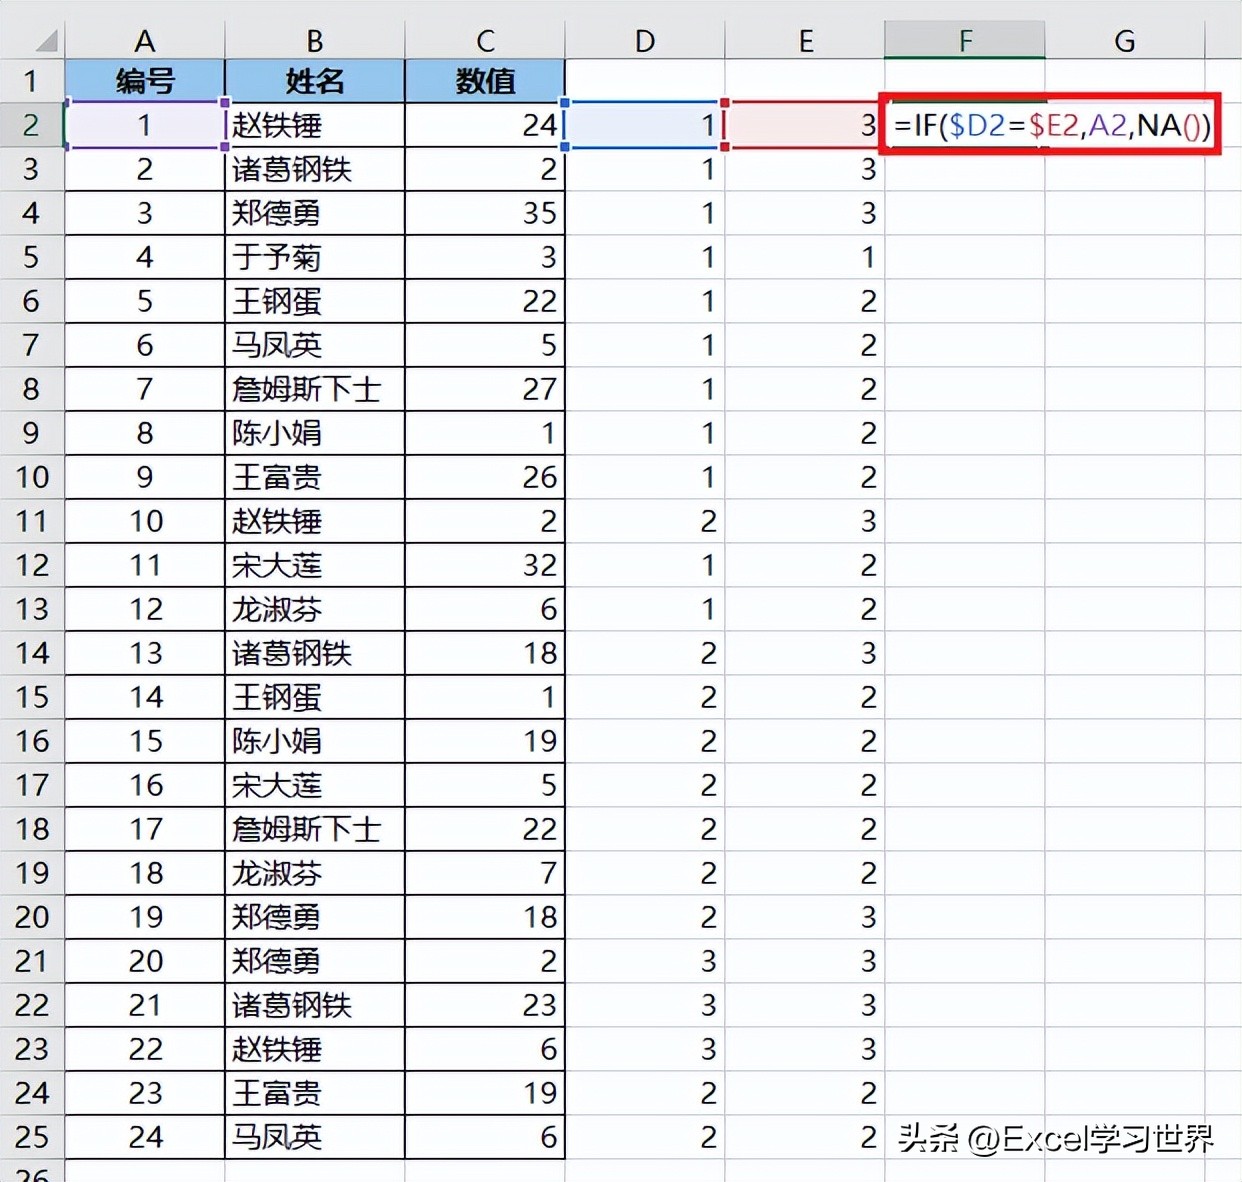Select column header A

point(144,40)
